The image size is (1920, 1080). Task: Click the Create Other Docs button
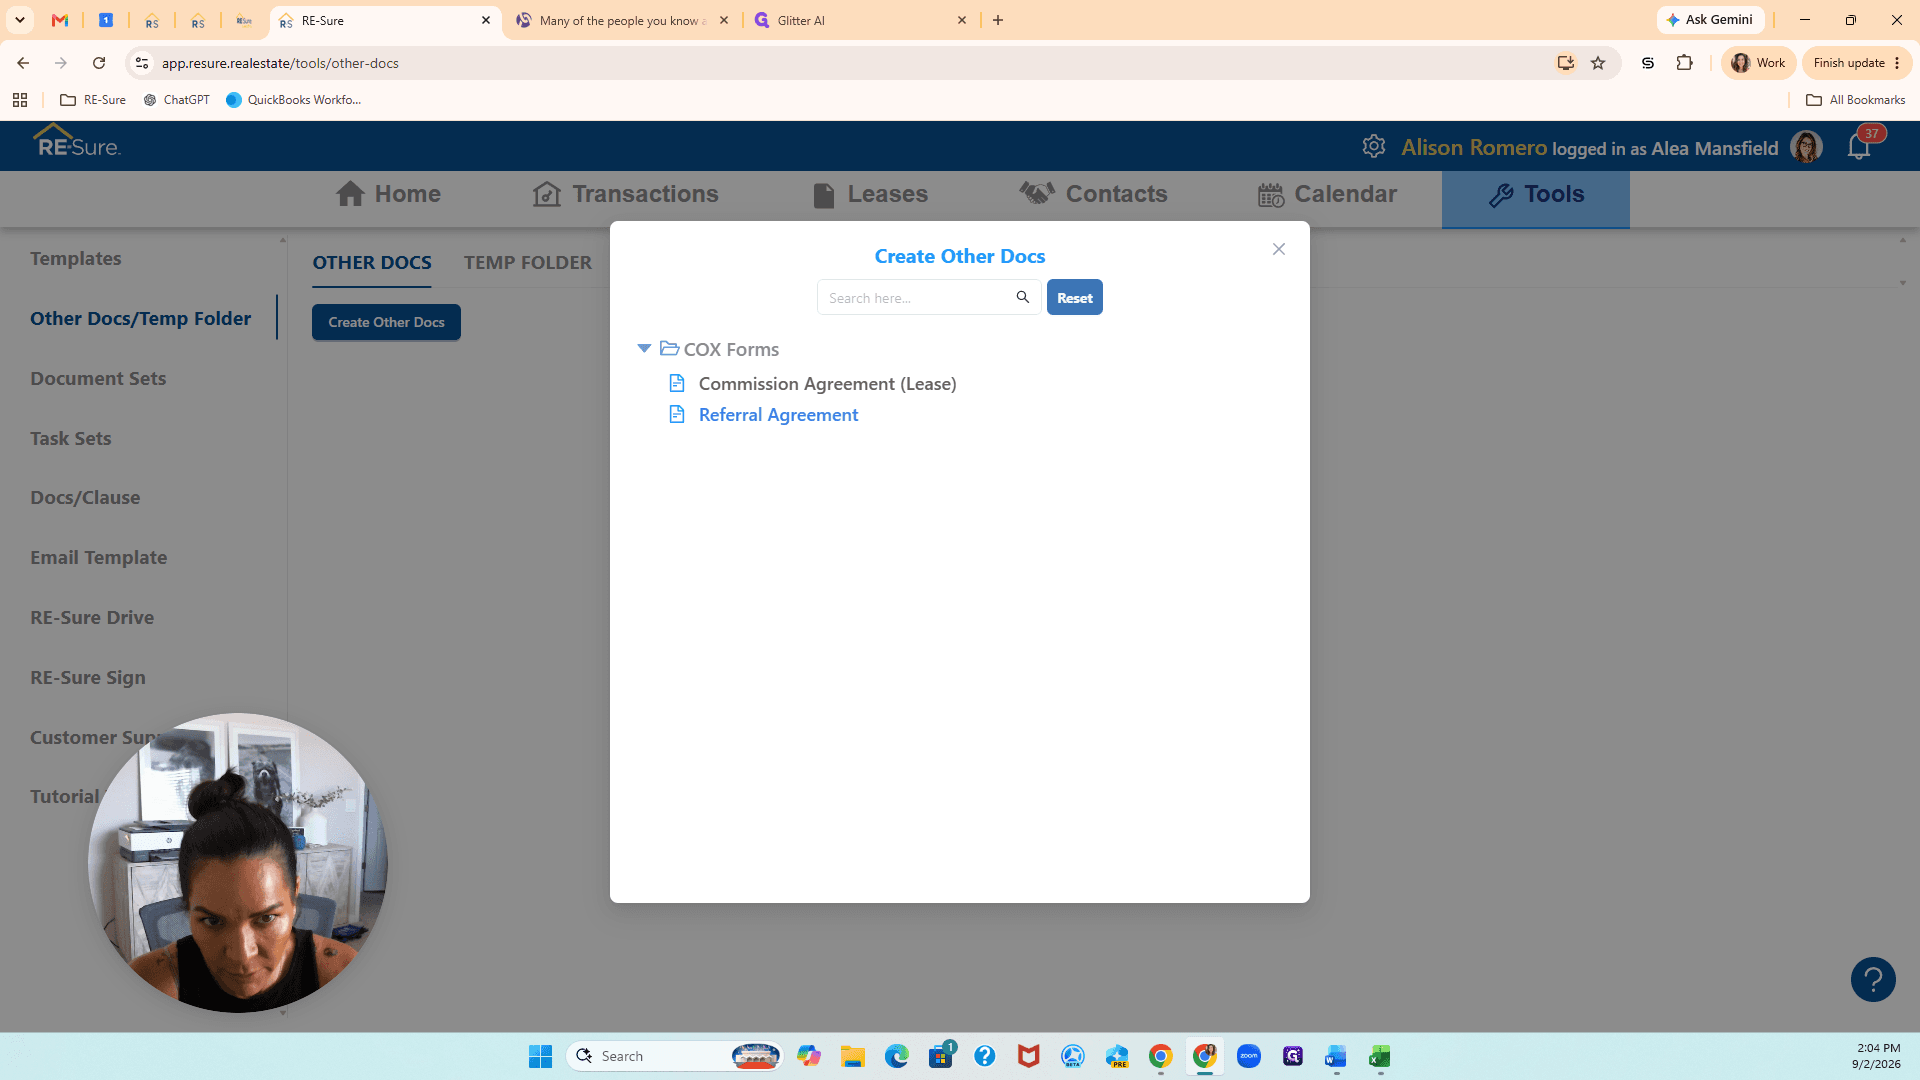coord(386,322)
